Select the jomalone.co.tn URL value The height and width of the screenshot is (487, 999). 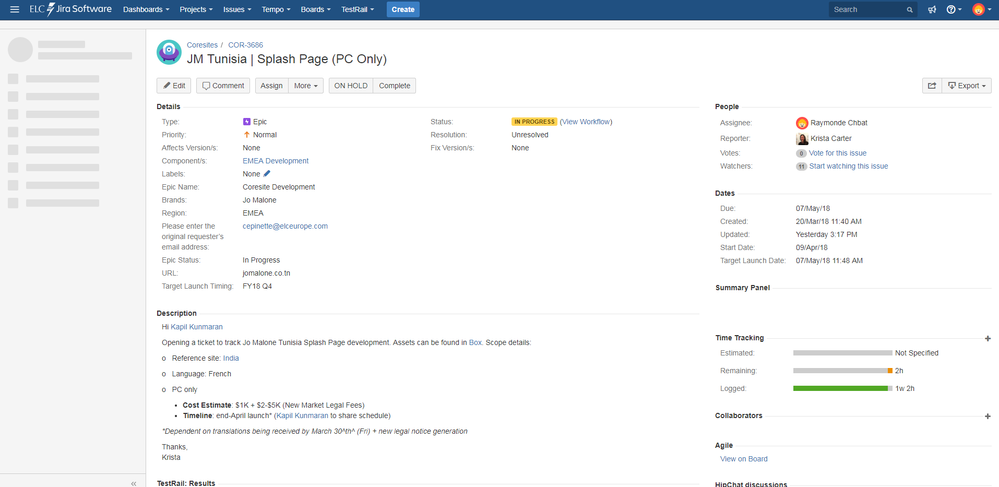[267, 273]
